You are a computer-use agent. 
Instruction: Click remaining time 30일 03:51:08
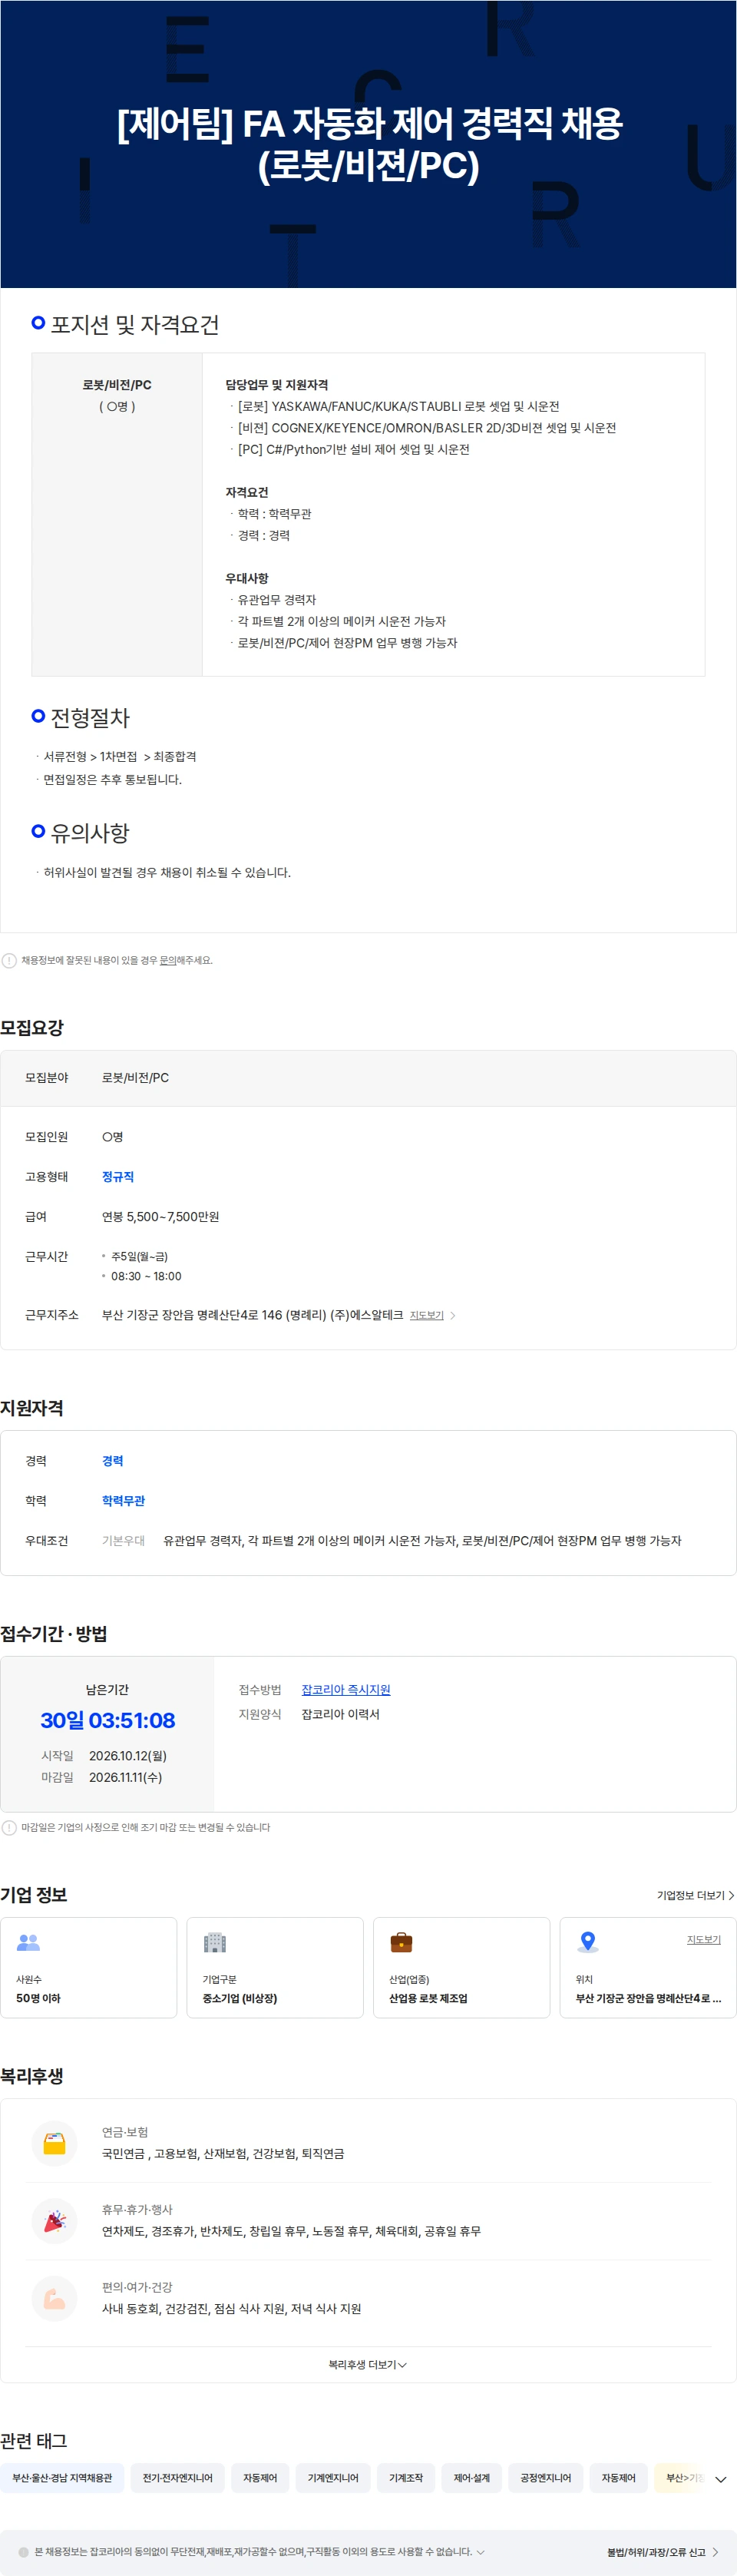pos(107,1720)
